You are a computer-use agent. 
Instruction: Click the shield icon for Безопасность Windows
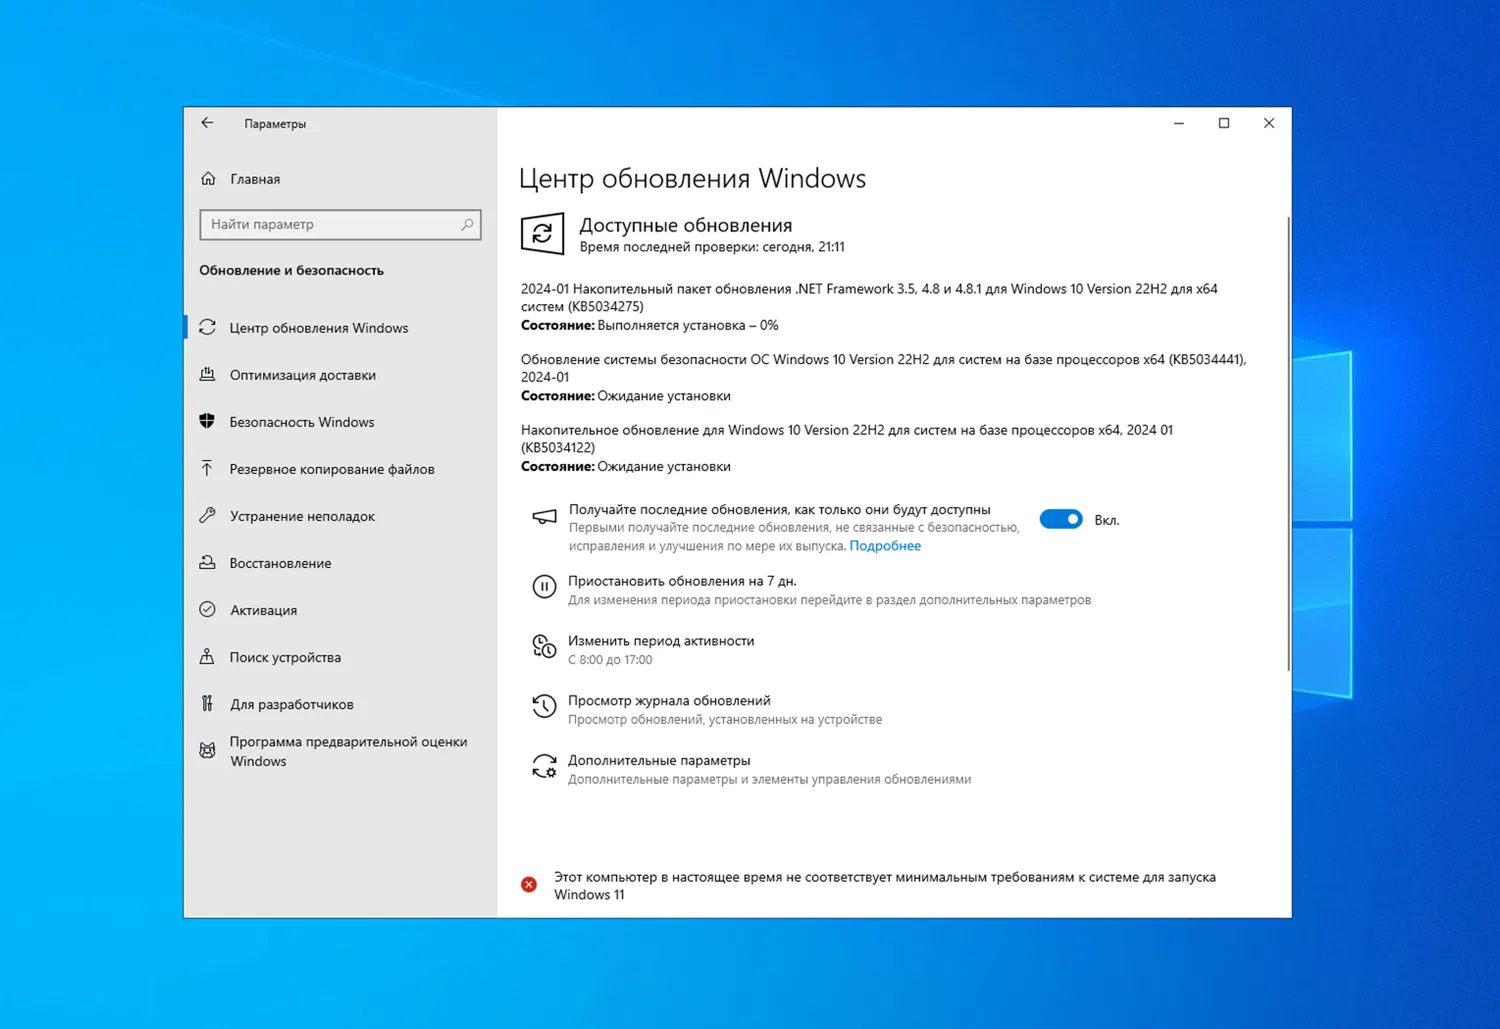click(207, 421)
